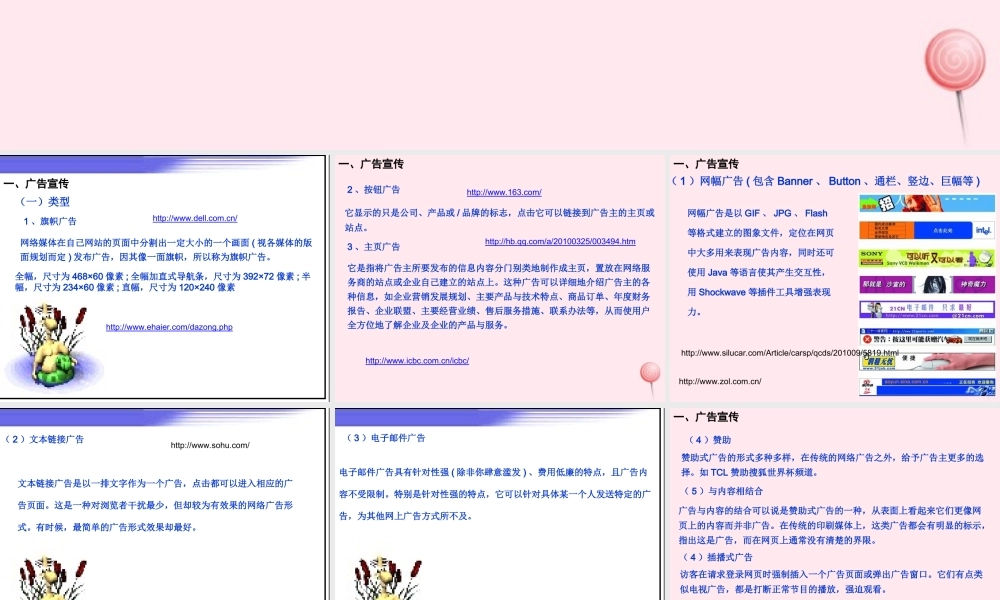The height and width of the screenshot is (600, 1000).
Task: Click the paragraph starting 网络媒体在自己网站的页面中
Action: [166, 250]
